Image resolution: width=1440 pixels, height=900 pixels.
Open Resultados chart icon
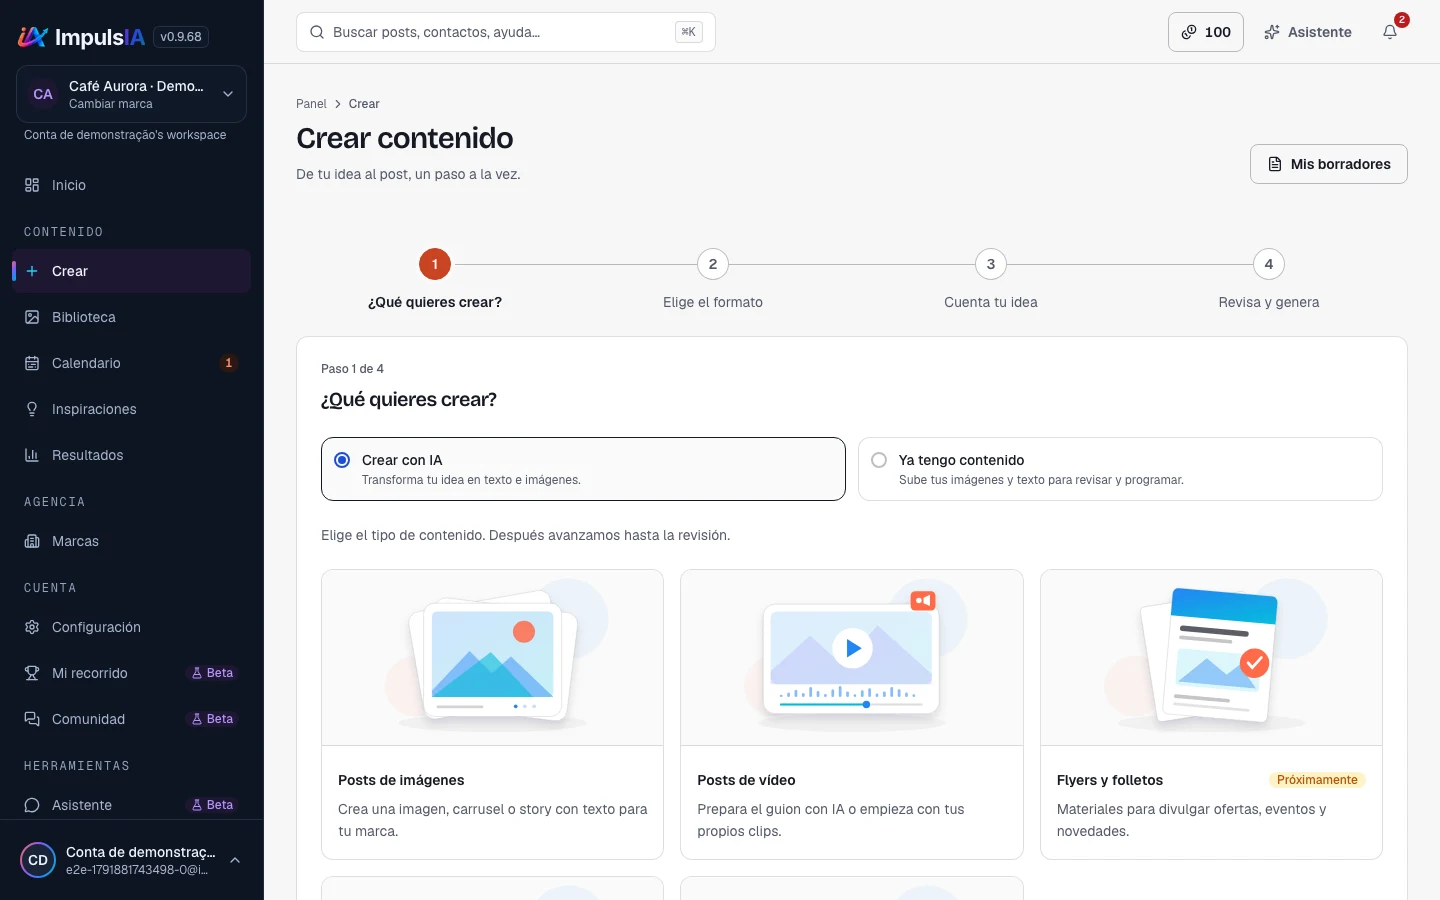click(32, 455)
